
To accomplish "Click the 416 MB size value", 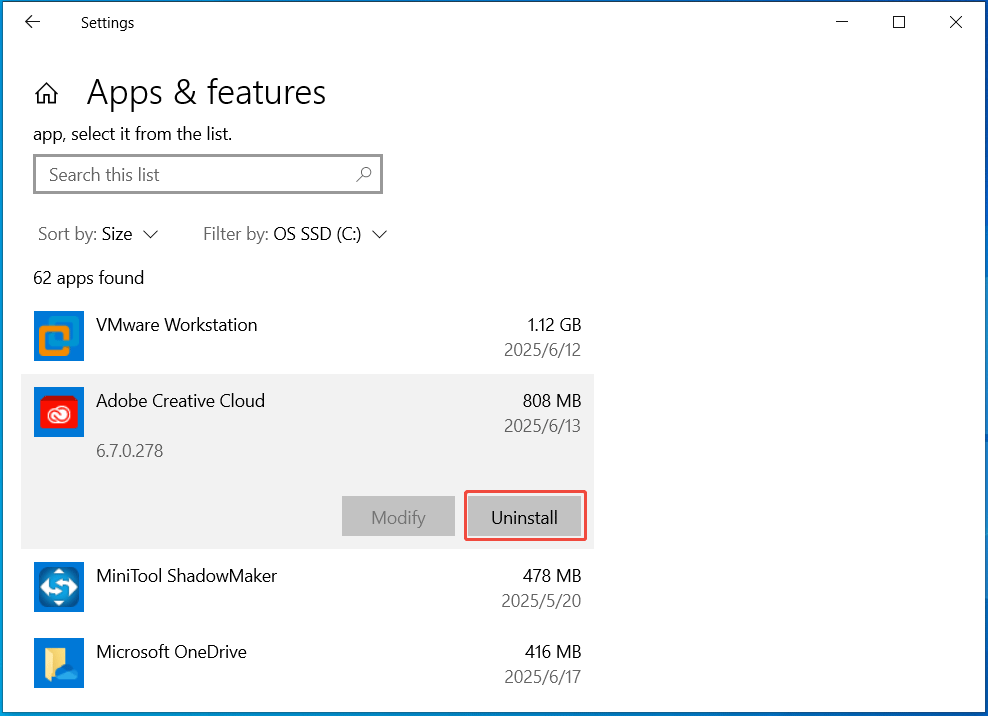I will [x=553, y=652].
